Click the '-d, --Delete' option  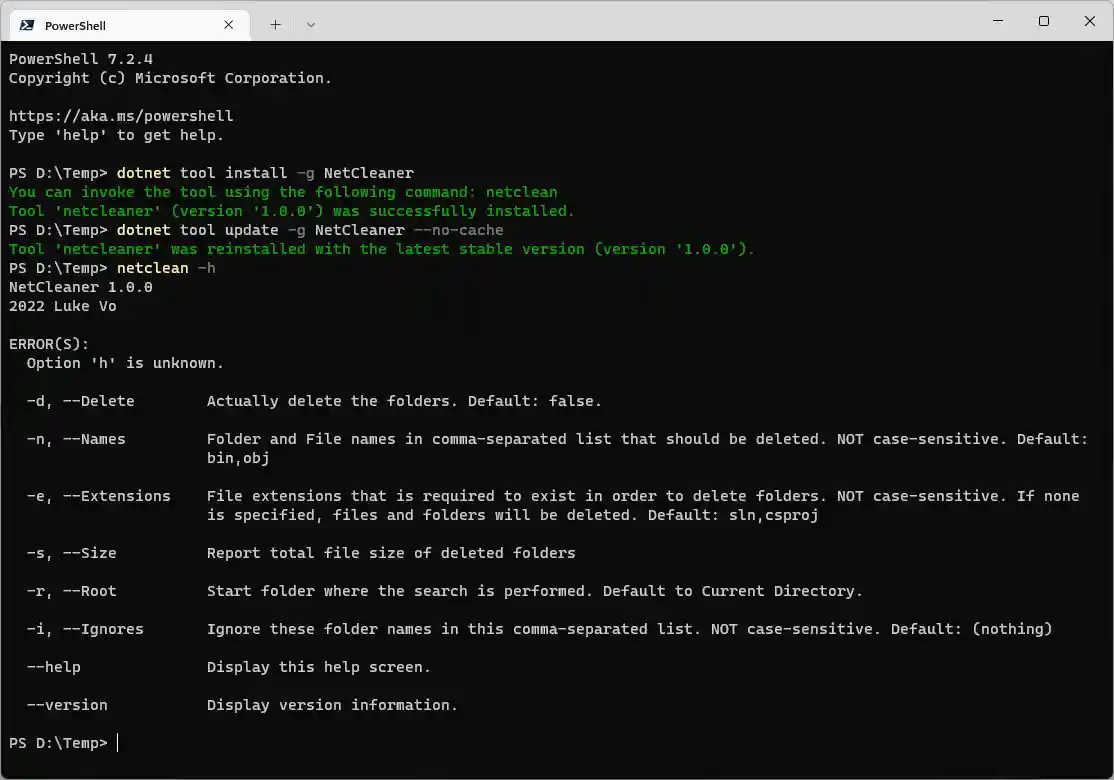click(80, 401)
